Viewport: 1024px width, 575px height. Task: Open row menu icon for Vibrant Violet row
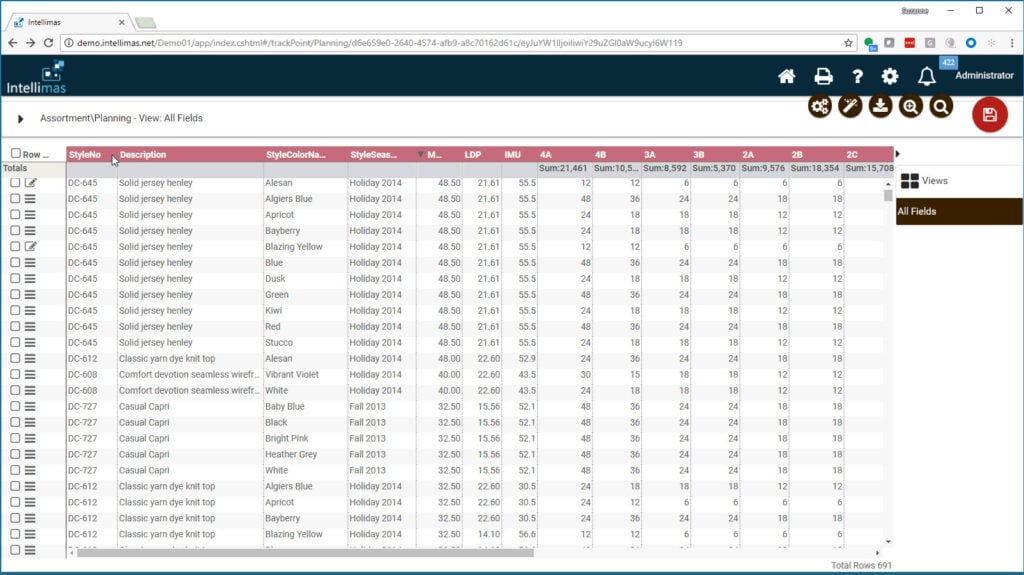coord(30,374)
